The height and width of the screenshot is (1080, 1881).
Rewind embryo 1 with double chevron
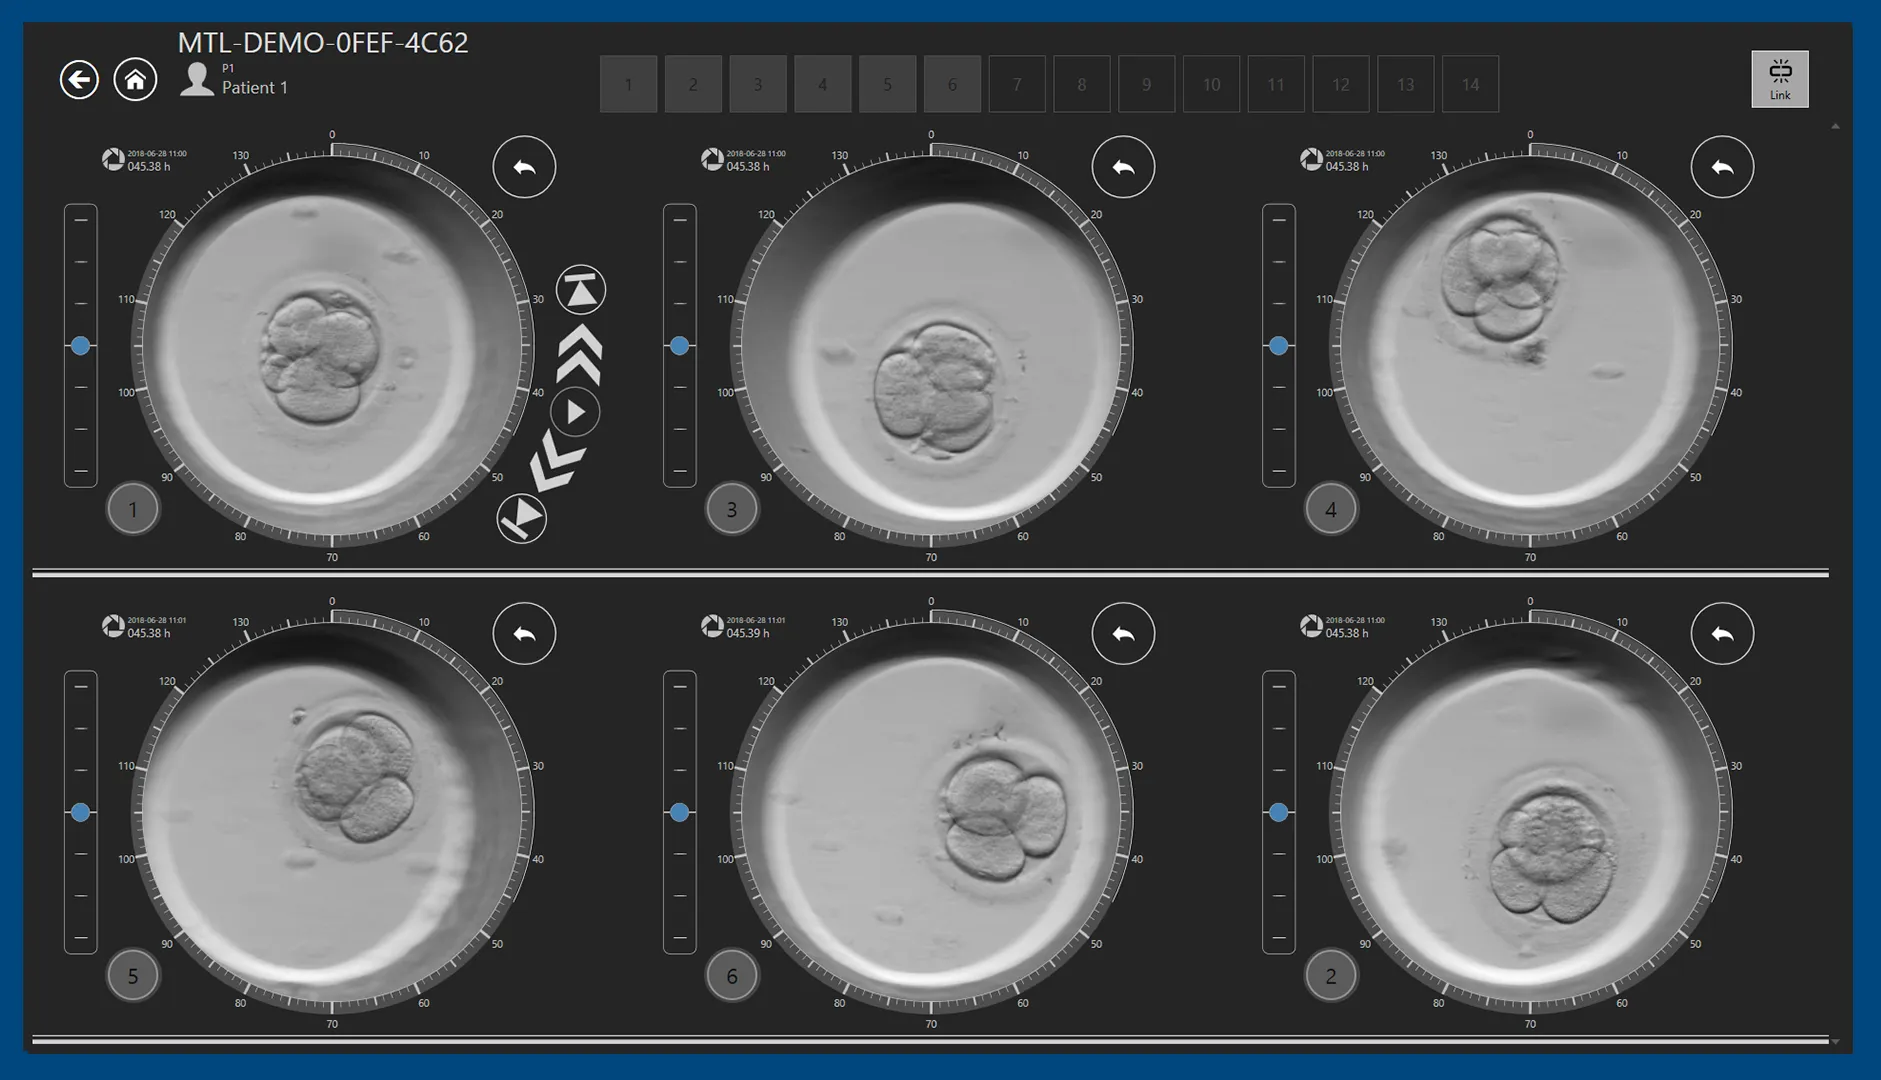[555, 463]
